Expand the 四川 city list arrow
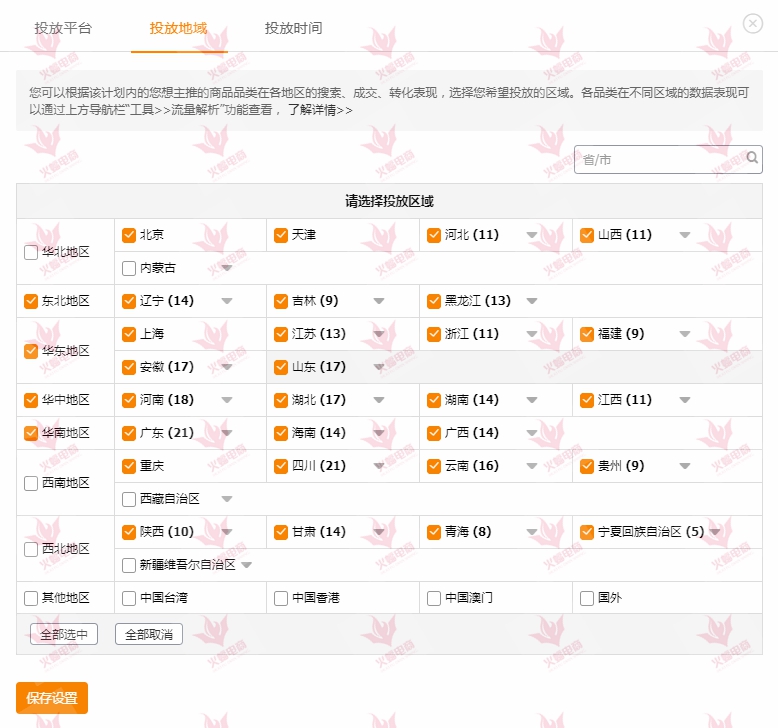 379,466
